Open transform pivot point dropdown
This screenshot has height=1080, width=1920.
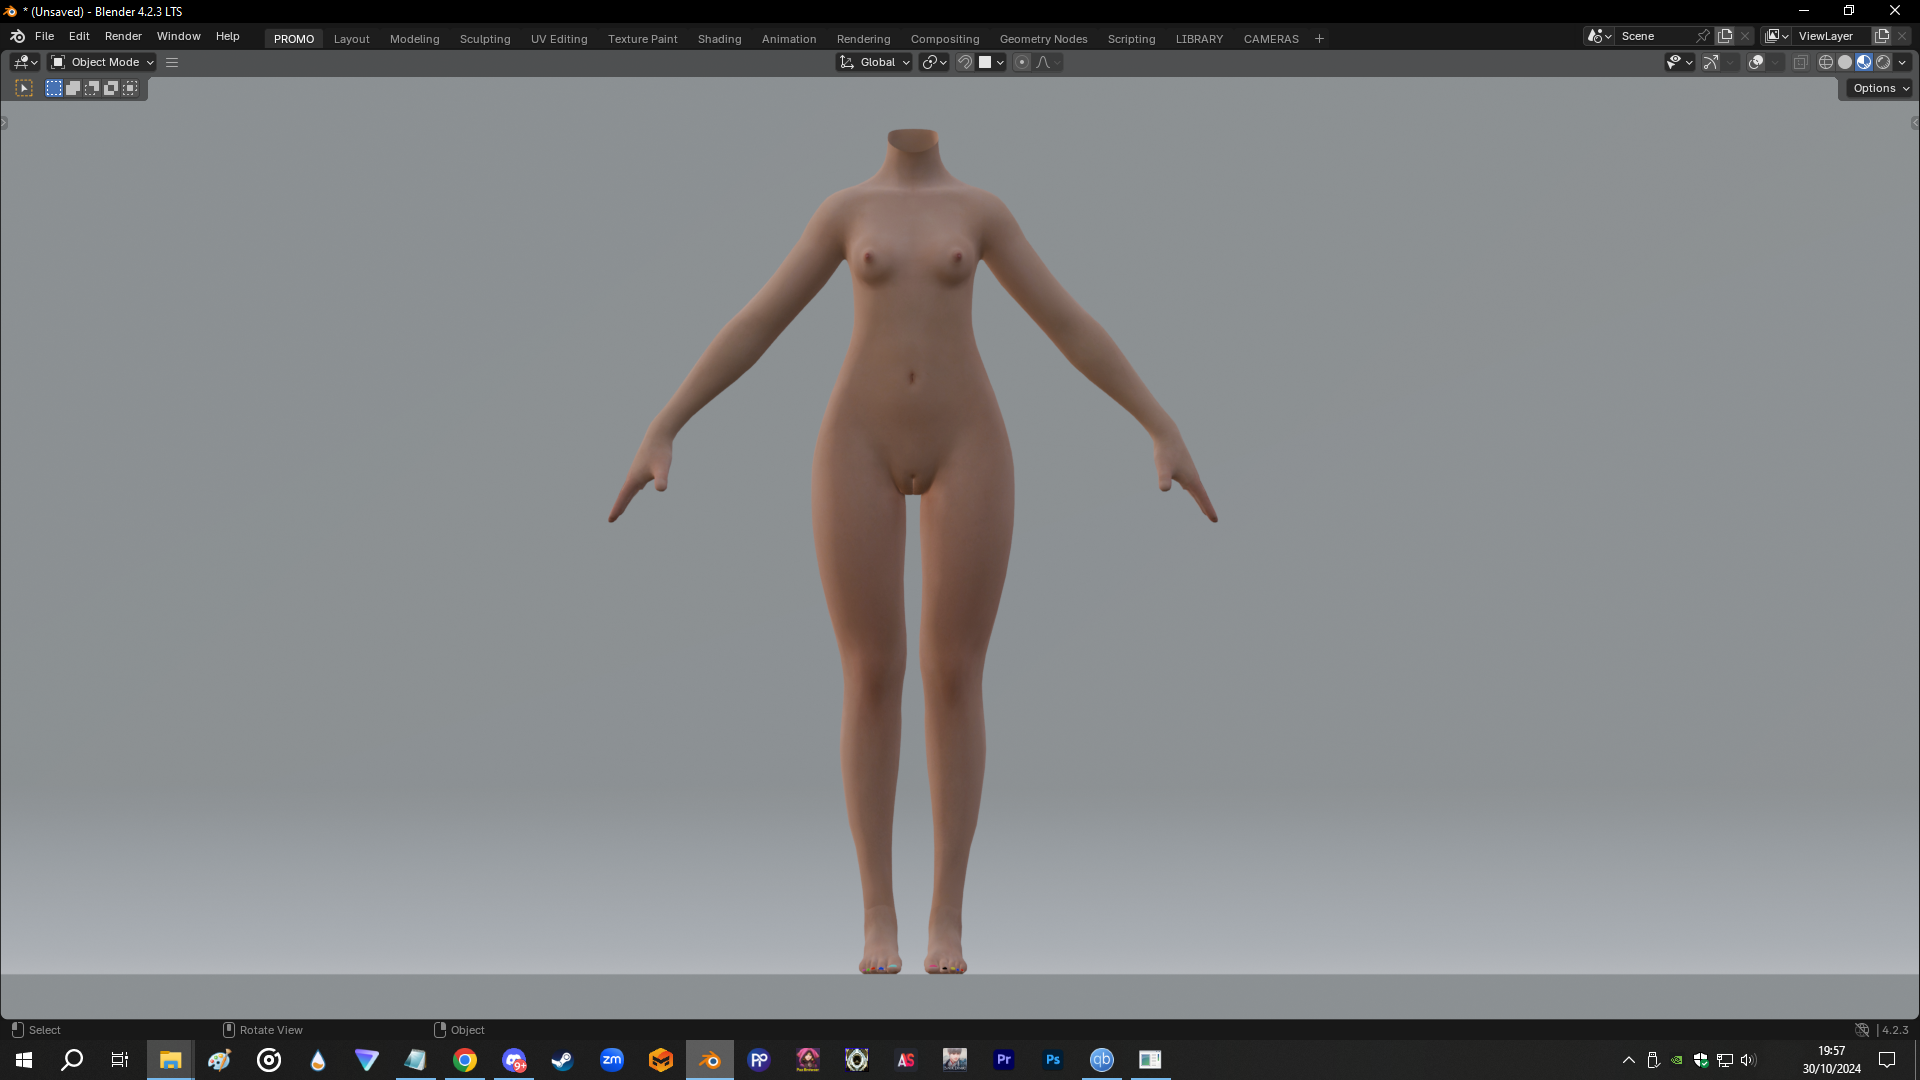pos(934,62)
